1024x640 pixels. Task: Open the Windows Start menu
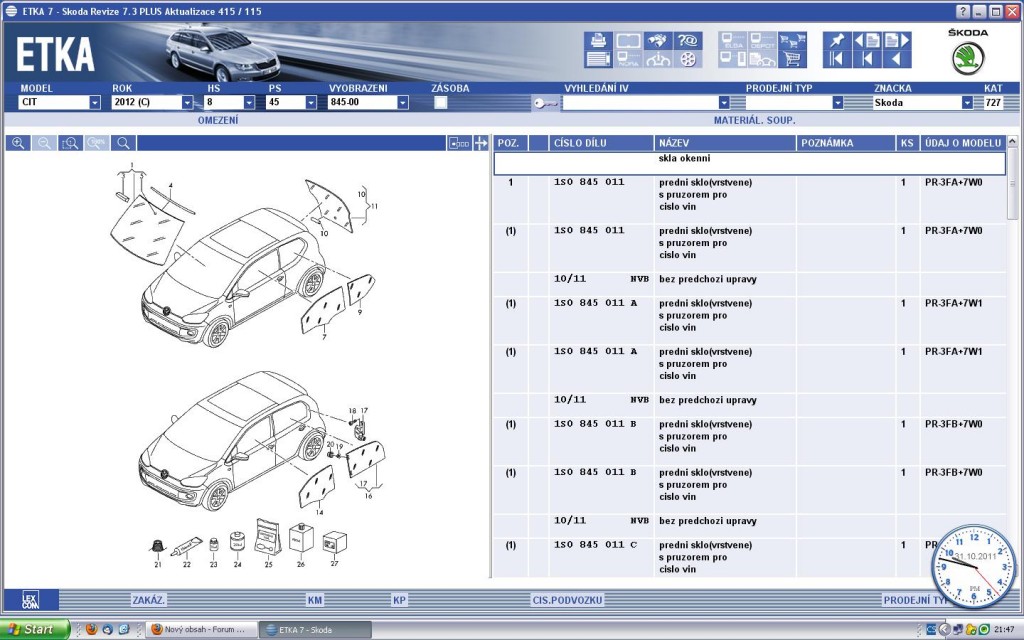(34, 629)
